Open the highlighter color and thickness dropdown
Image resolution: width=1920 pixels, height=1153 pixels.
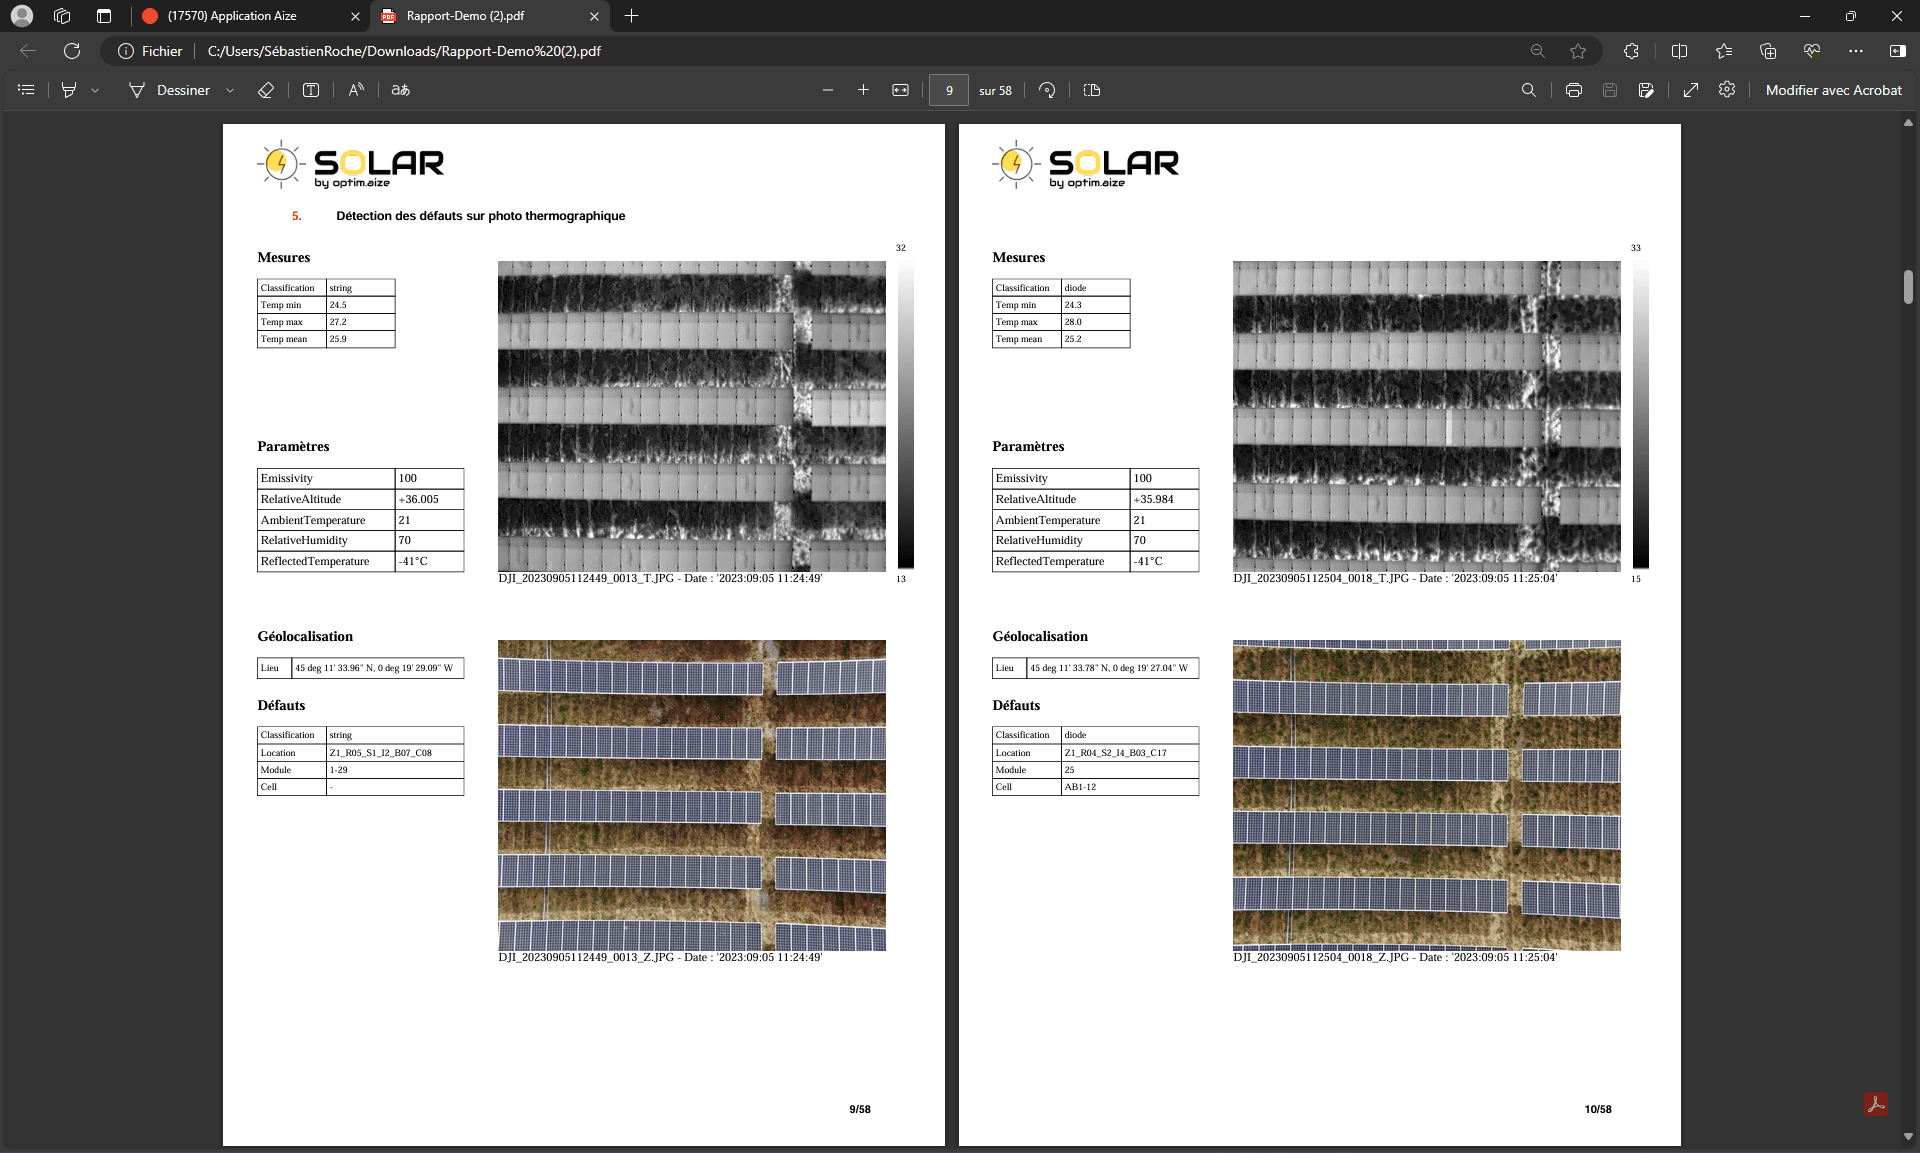tap(95, 90)
